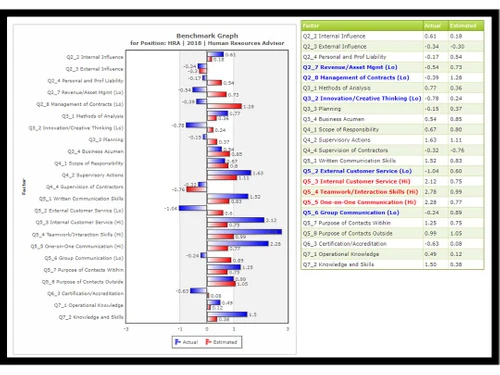Screen dimensions: 500x375
Task: Click Estimated value 1.05 in Contacts Outside table row
Action: coord(456,233)
